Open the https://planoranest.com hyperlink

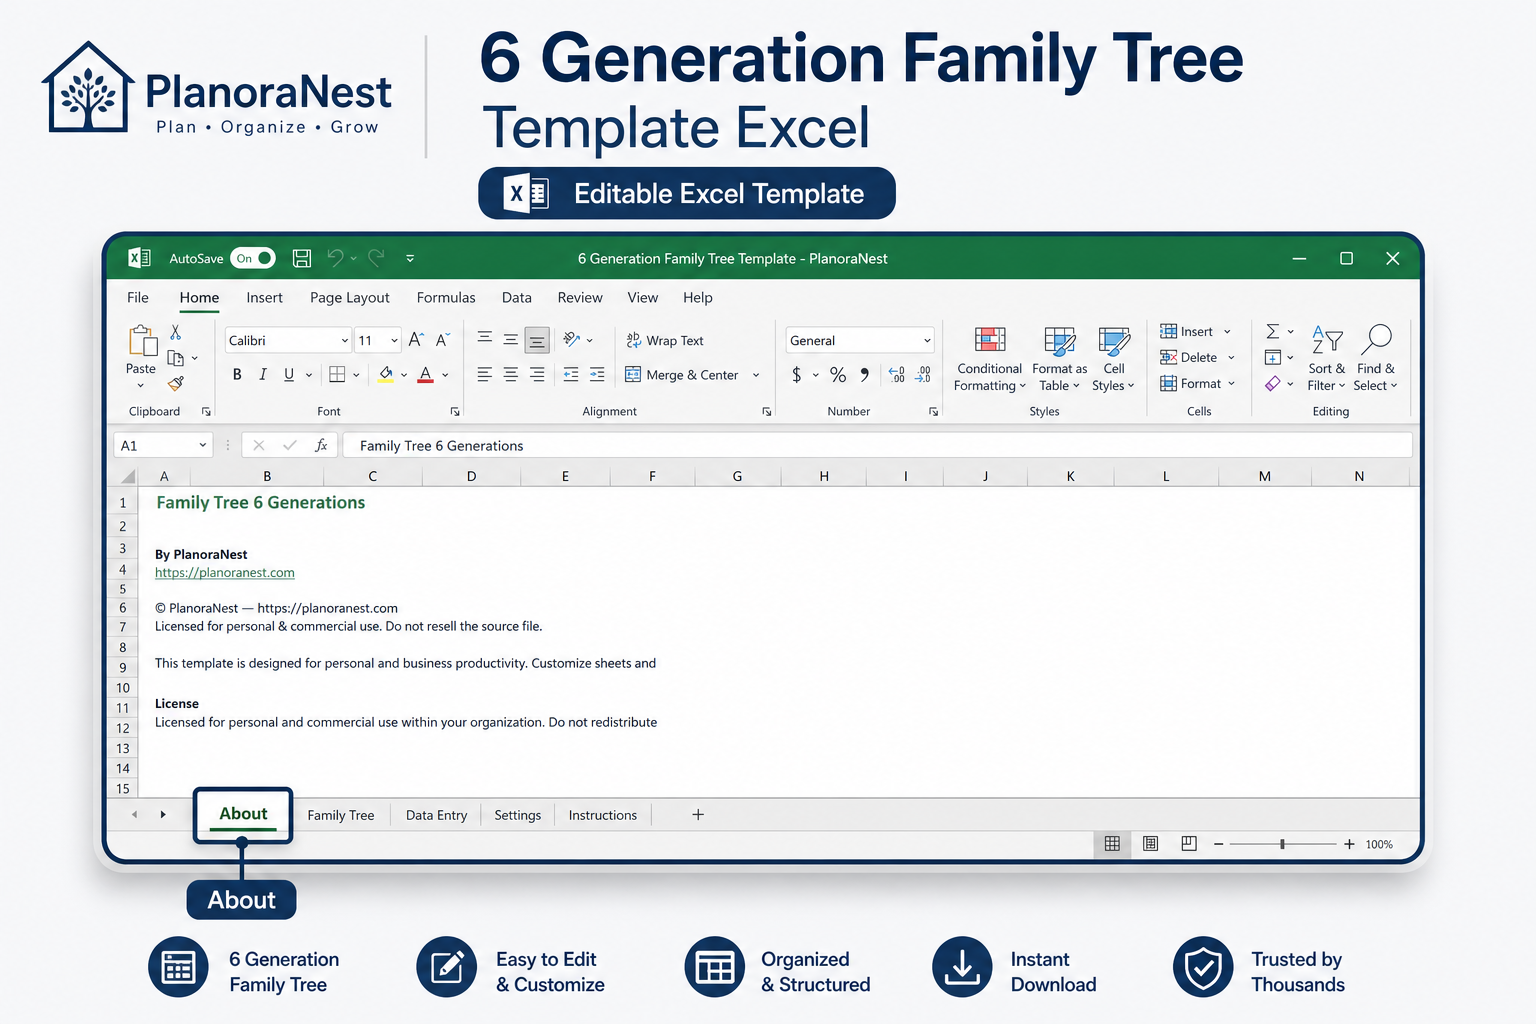225,572
